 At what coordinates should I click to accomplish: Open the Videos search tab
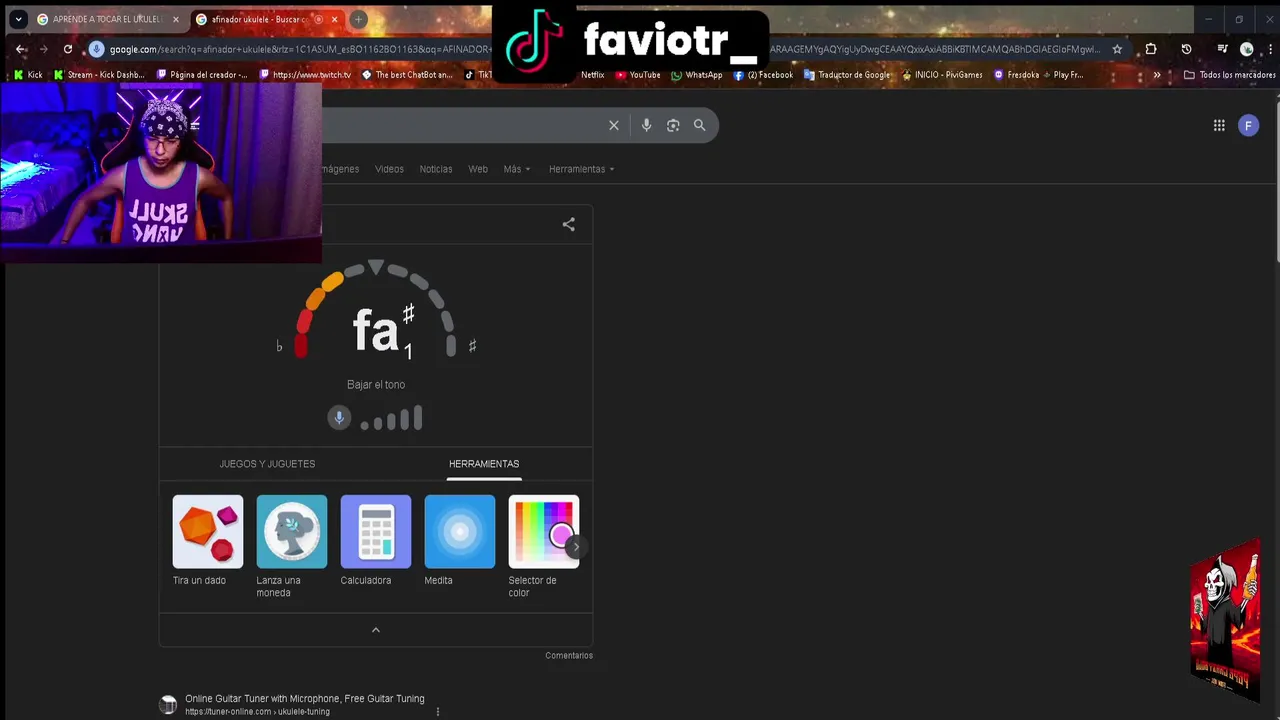[x=389, y=169]
